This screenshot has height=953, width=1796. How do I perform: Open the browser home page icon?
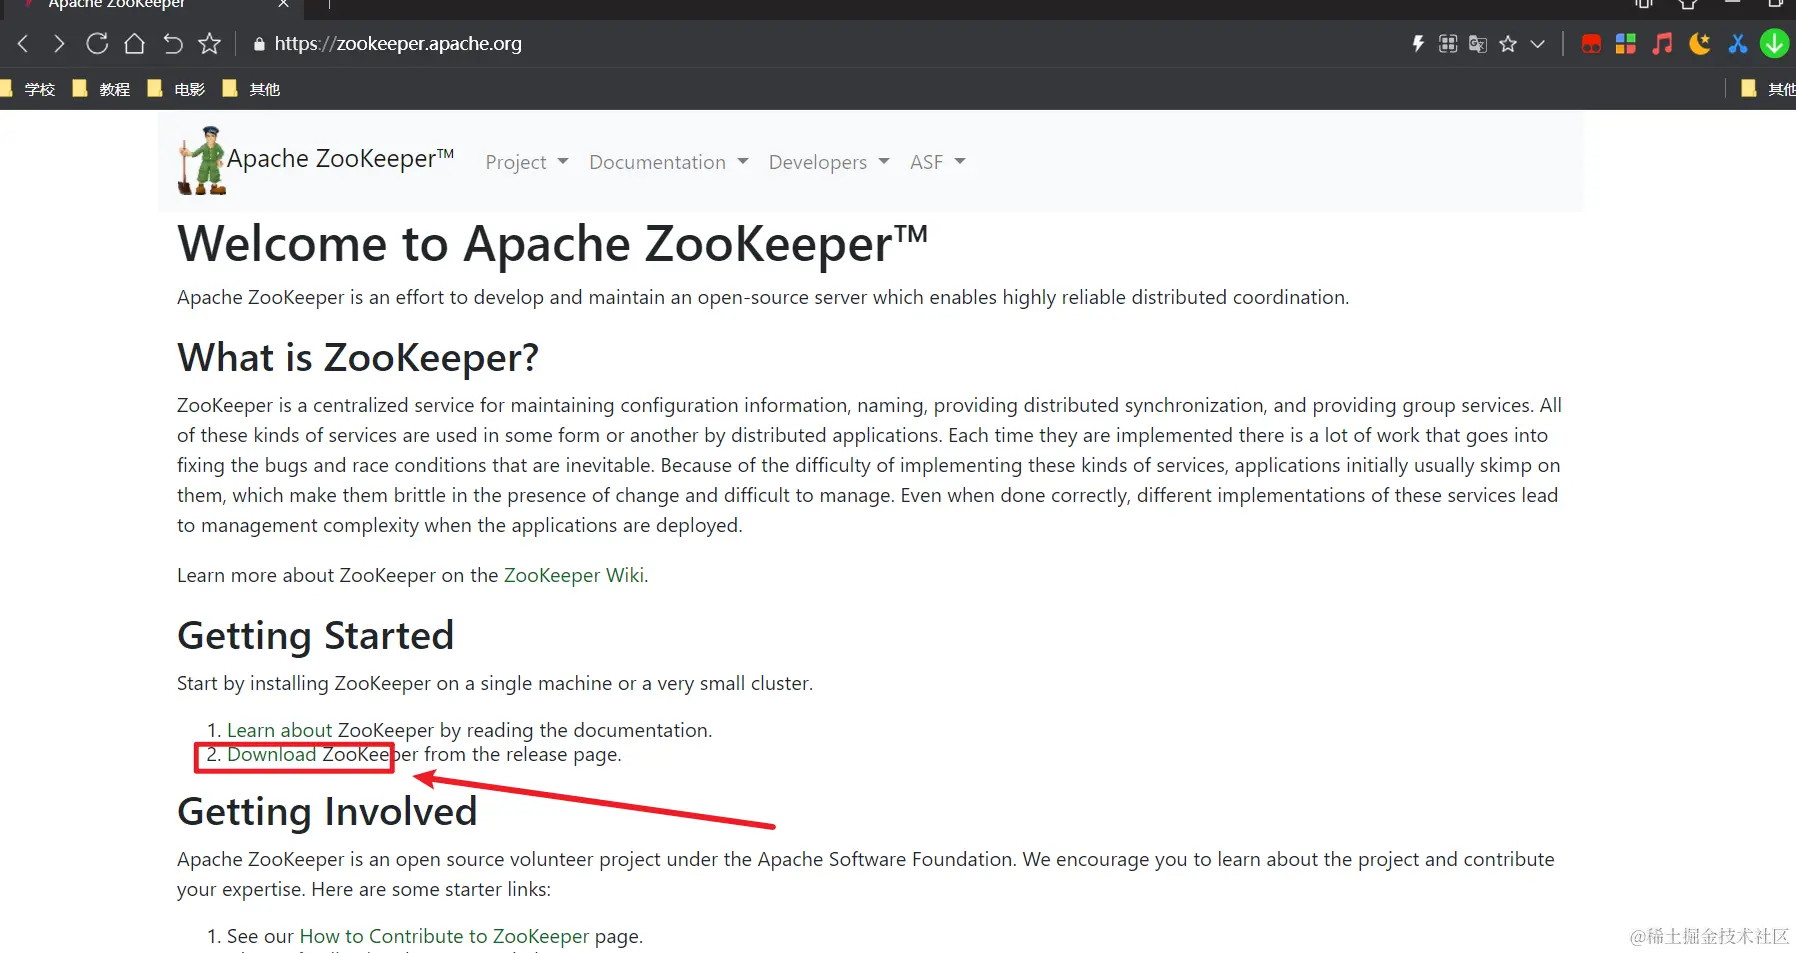pos(135,44)
